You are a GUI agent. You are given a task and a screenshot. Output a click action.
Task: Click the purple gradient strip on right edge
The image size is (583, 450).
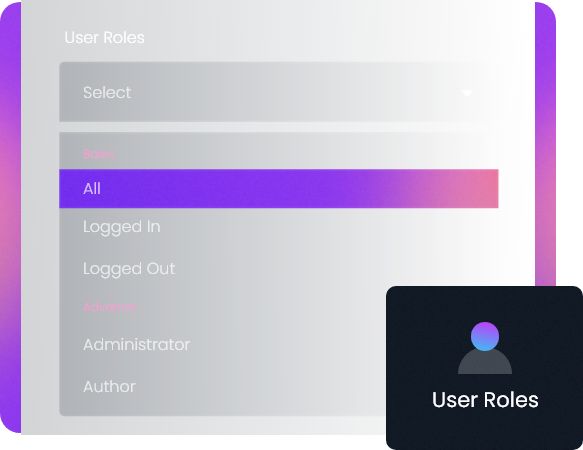pos(545,144)
